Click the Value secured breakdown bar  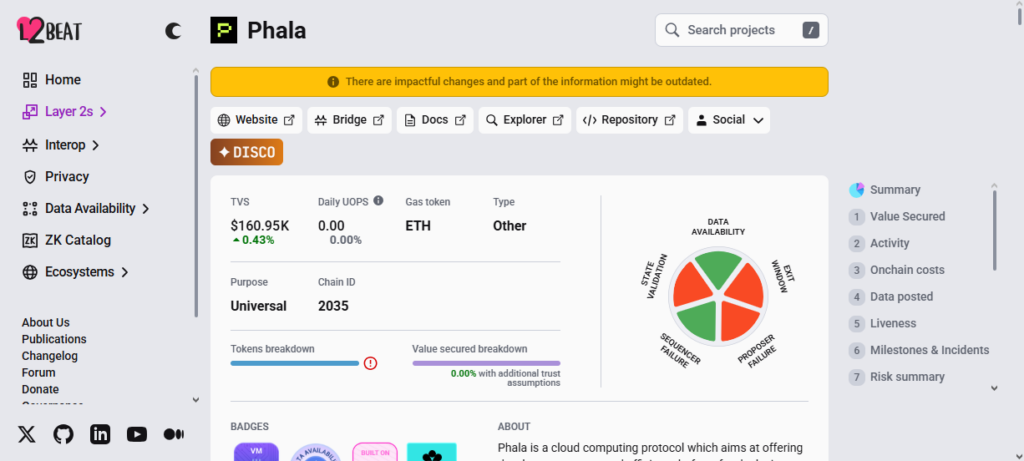coord(486,363)
